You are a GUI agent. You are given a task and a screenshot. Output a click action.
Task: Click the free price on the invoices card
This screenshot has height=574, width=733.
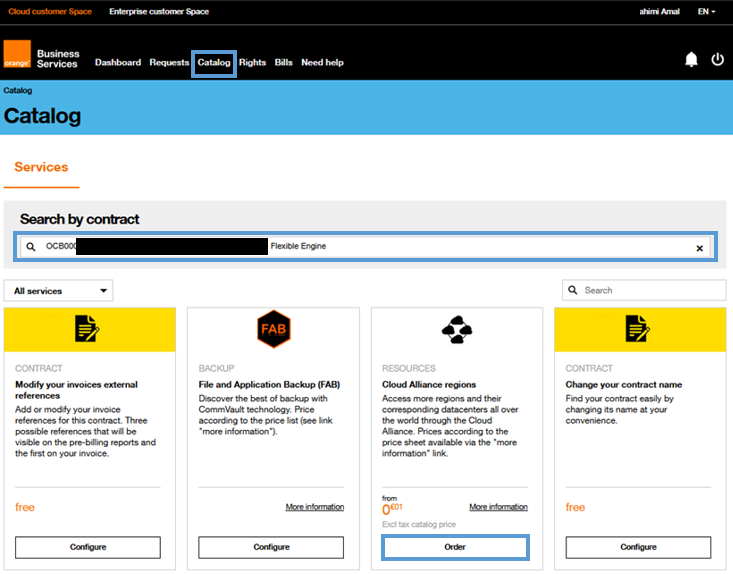(x=25, y=507)
